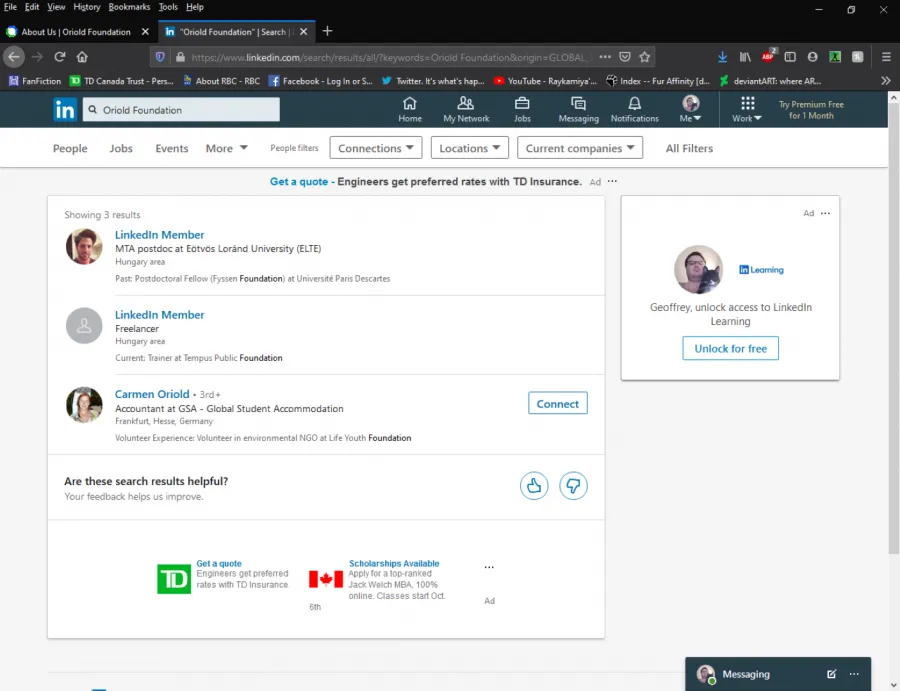900x691 pixels.
Task: Expand the Connections filter dropdown
Action: click(376, 148)
